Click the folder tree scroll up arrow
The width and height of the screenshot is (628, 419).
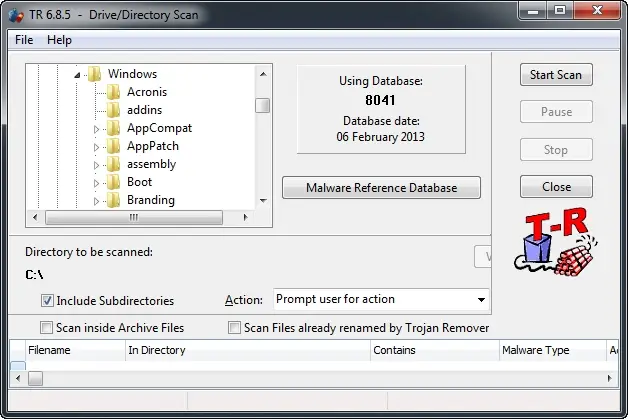pyautogui.click(x=263, y=74)
